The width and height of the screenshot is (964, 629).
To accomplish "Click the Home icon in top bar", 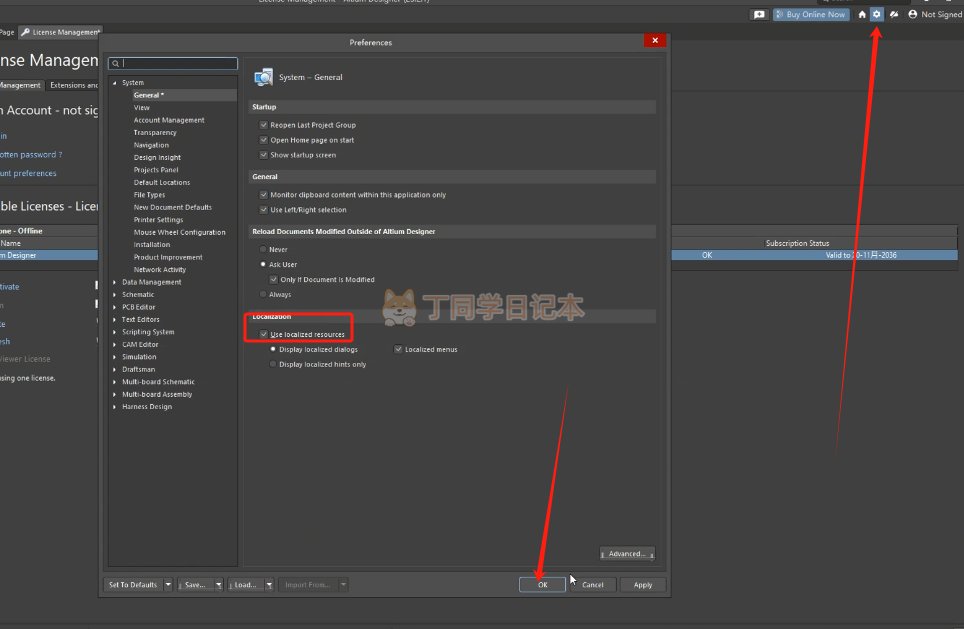I will click(862, 14).
